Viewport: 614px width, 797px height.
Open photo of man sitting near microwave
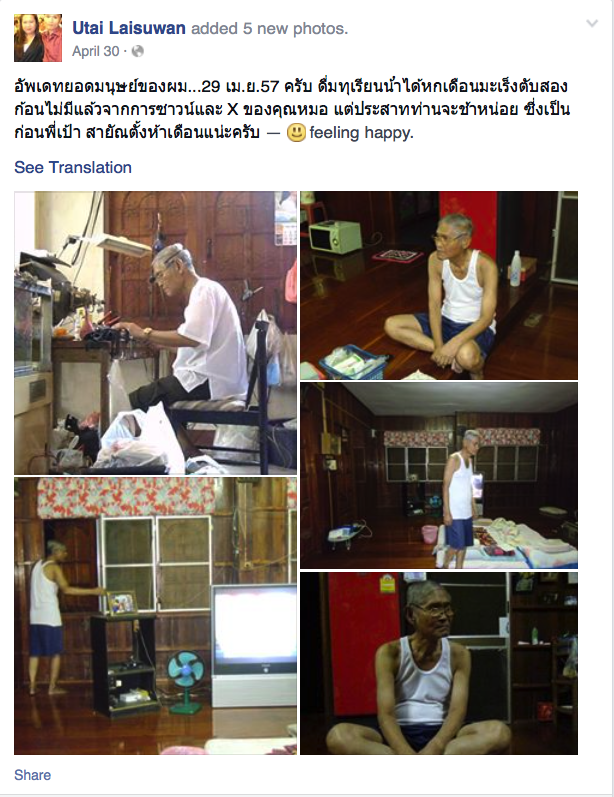tap(439, 286)
